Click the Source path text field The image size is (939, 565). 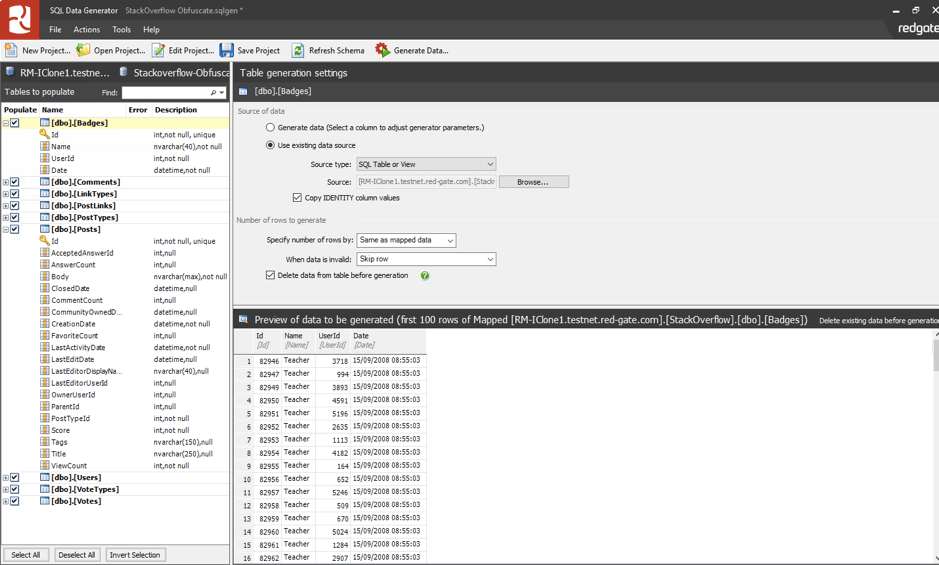click(426, 182)
